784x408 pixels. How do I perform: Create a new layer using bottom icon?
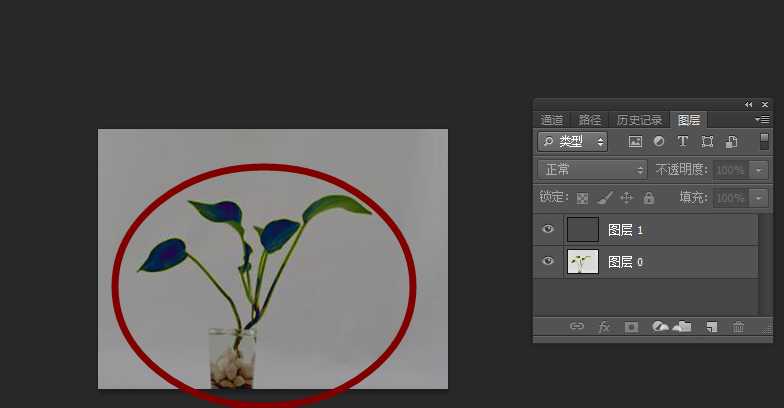click(x=711, y=327)
